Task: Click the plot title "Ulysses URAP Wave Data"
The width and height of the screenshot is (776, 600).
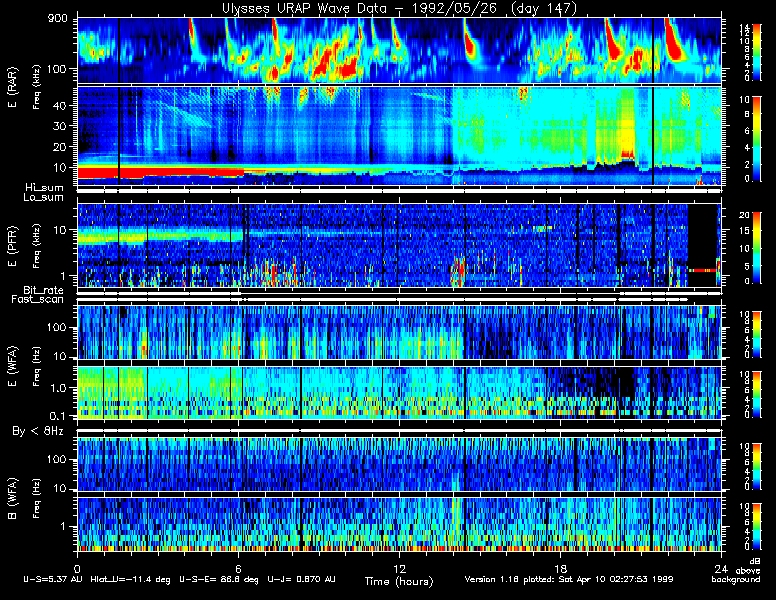Action: click(305, 8)
